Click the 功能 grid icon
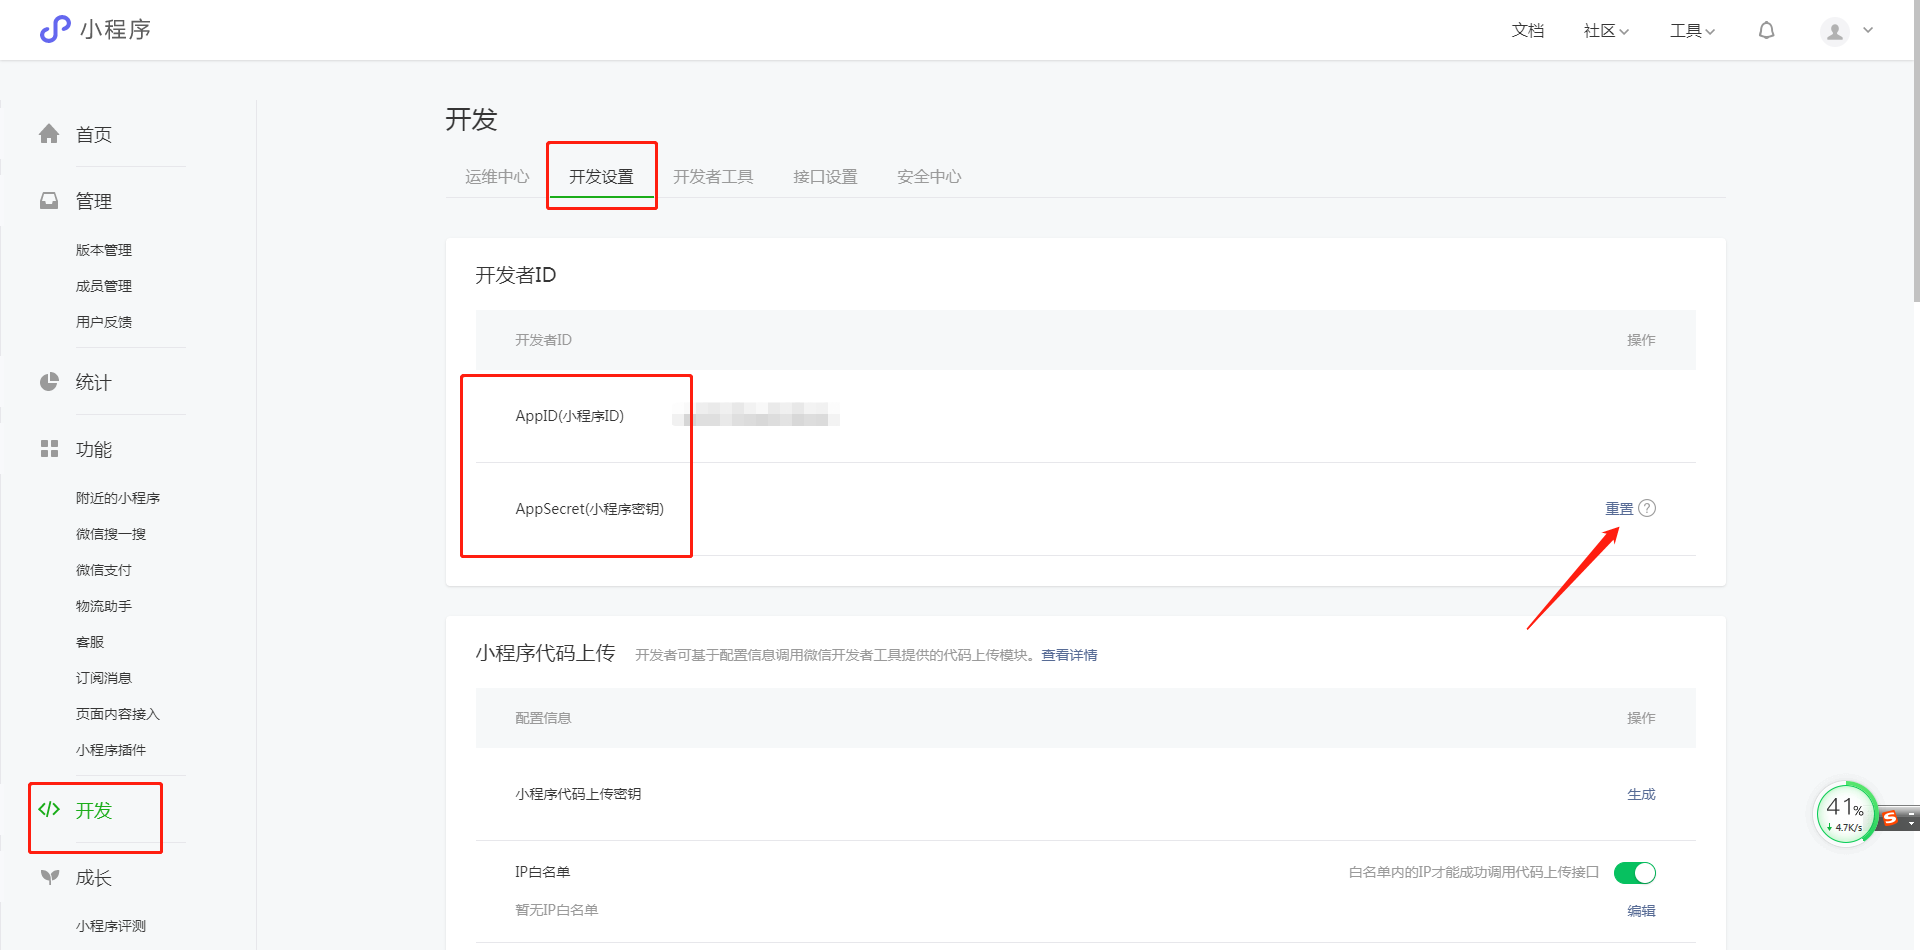This screenshot has width=1920, height=950. click(49, 448)
